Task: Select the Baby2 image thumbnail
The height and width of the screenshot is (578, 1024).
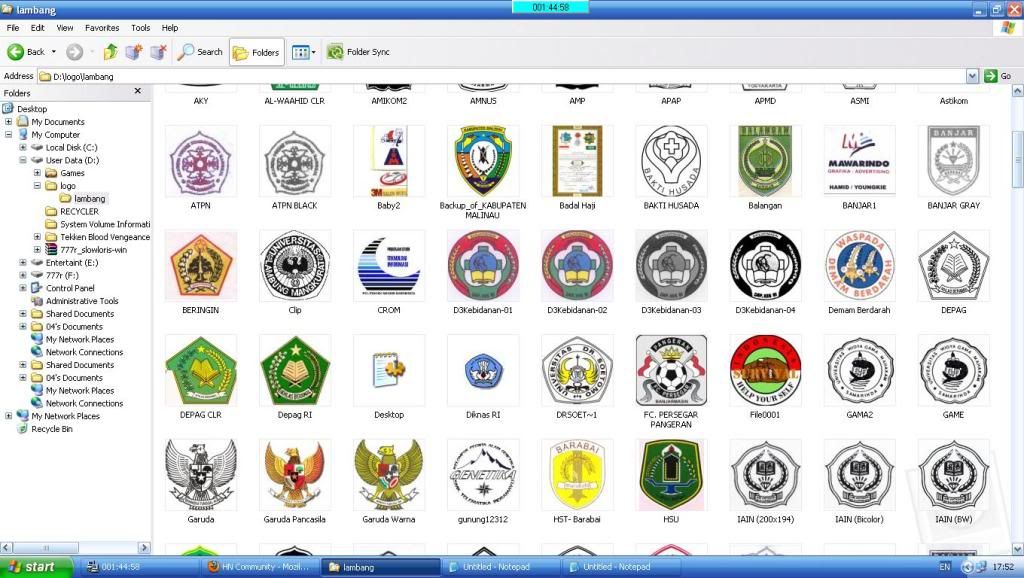Action: (x=389, y=161)
